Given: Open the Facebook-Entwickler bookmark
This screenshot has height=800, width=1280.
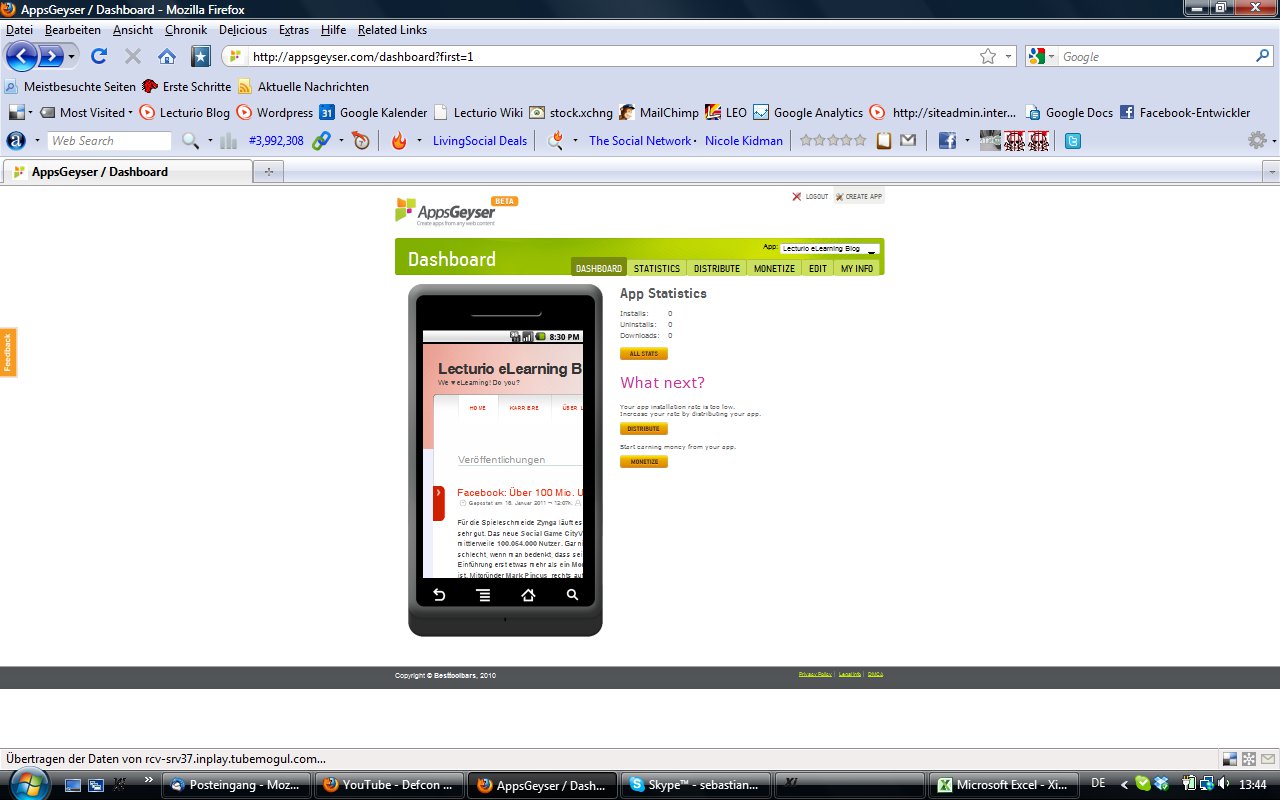Looking at the screenshot, I should click(1185, 113).
